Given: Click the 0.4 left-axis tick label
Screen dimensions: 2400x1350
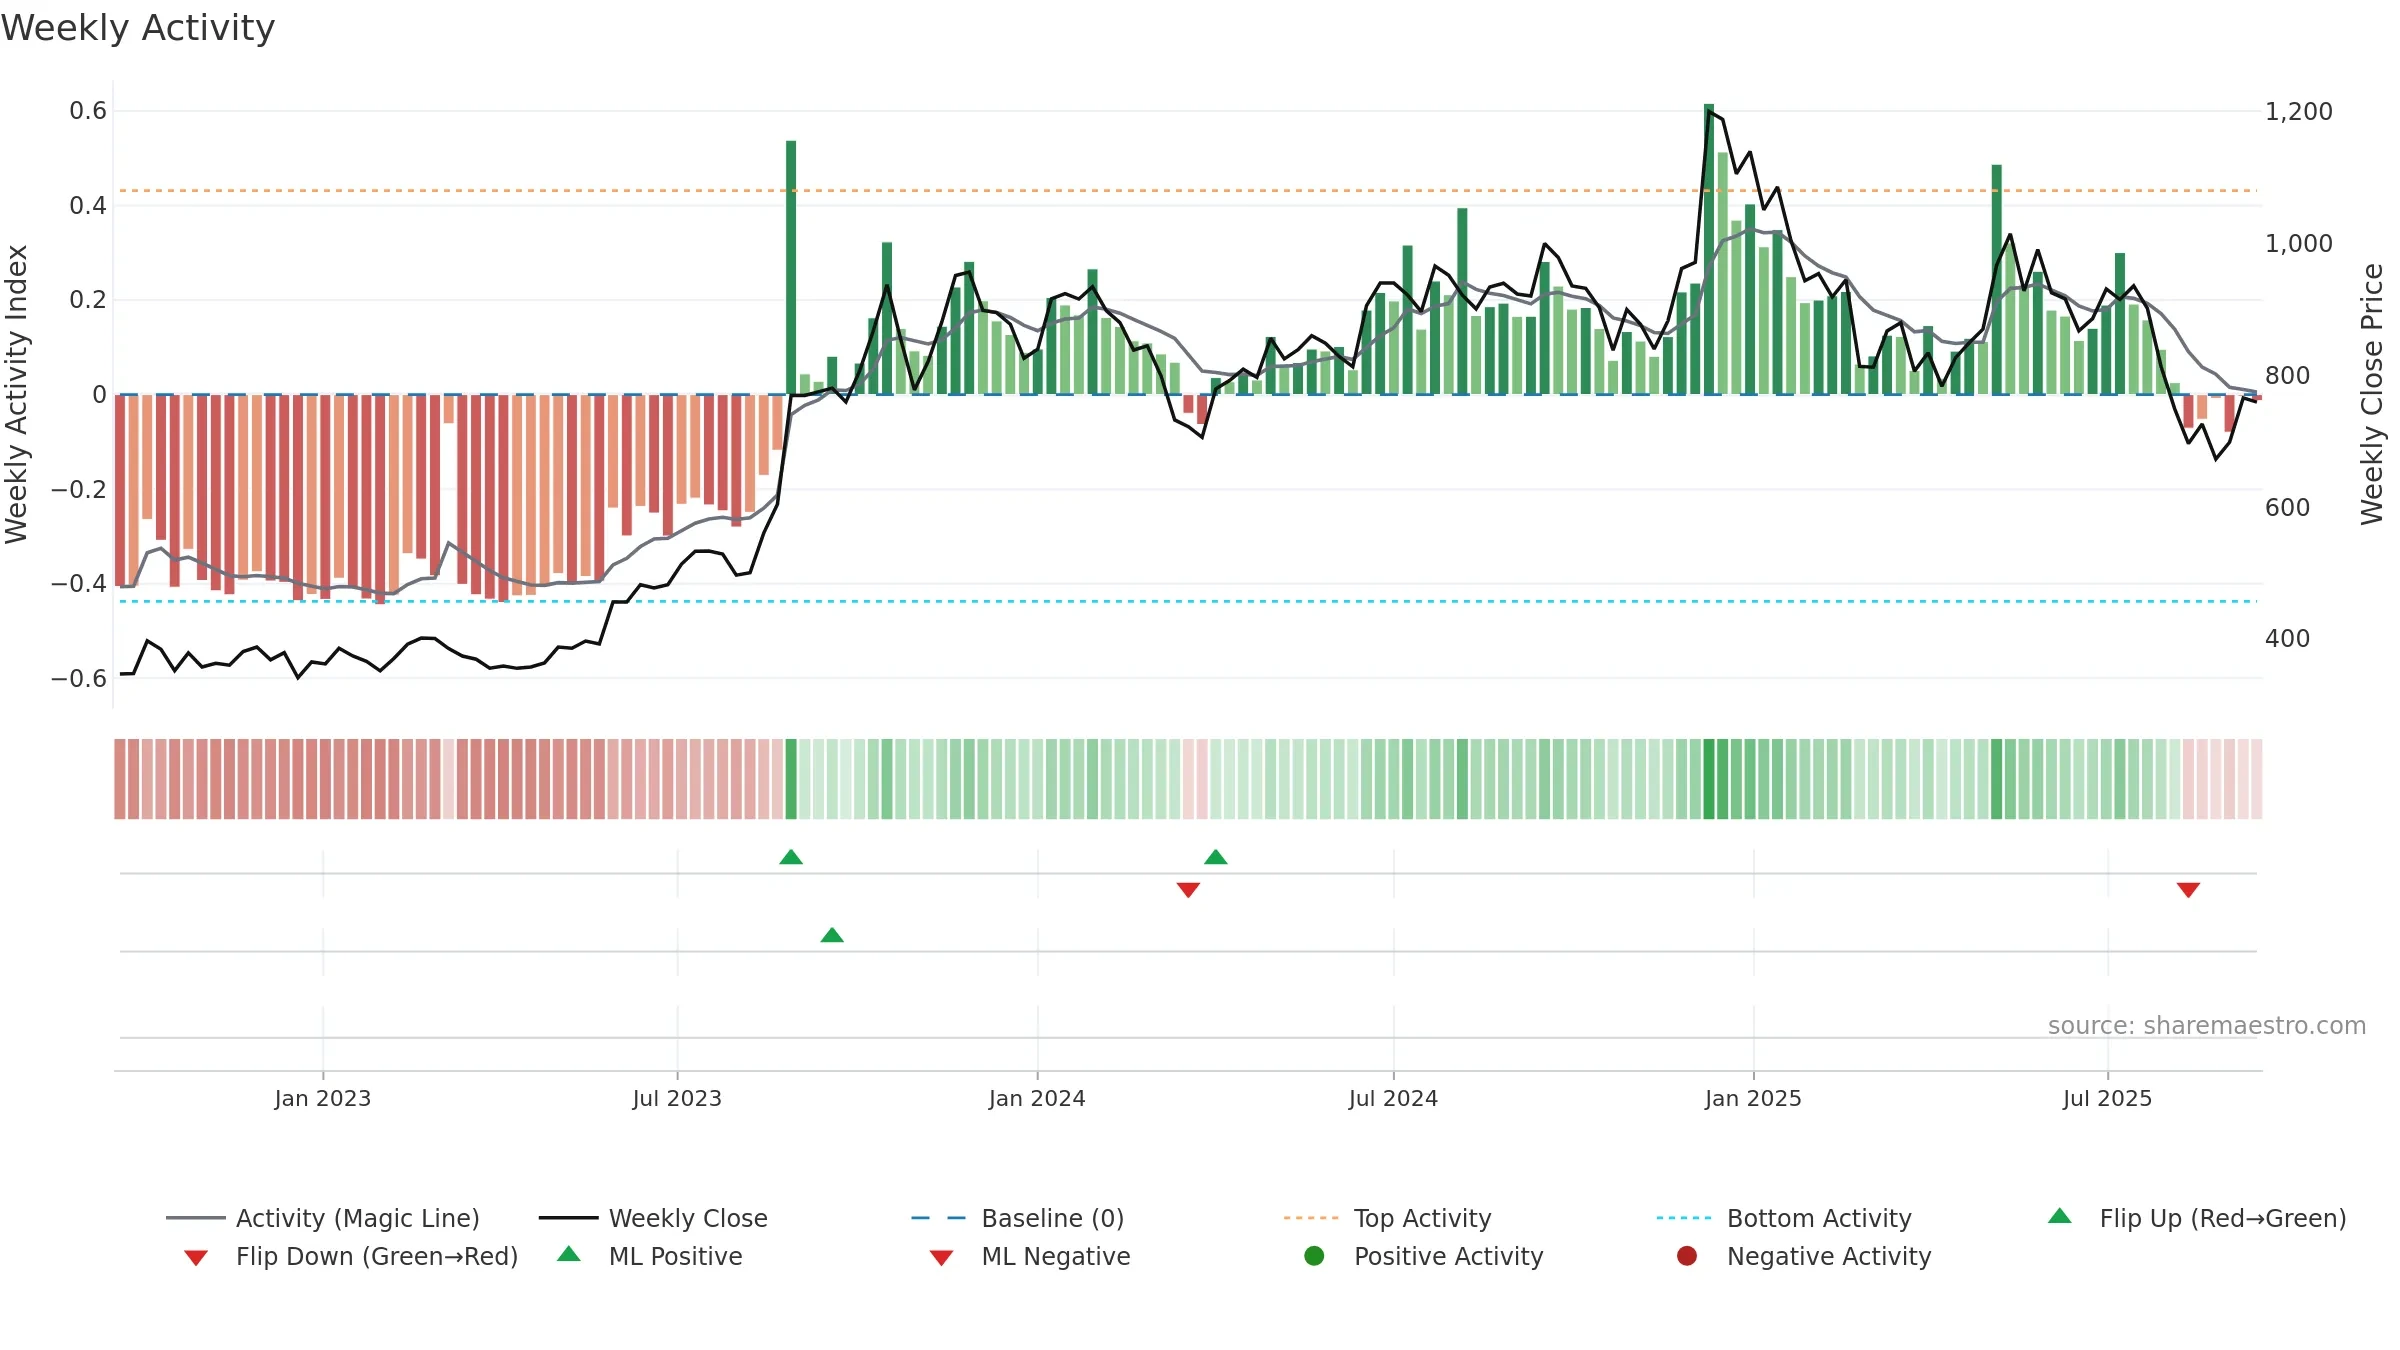Looking at the screenshot, I should (x=88, y=206).
